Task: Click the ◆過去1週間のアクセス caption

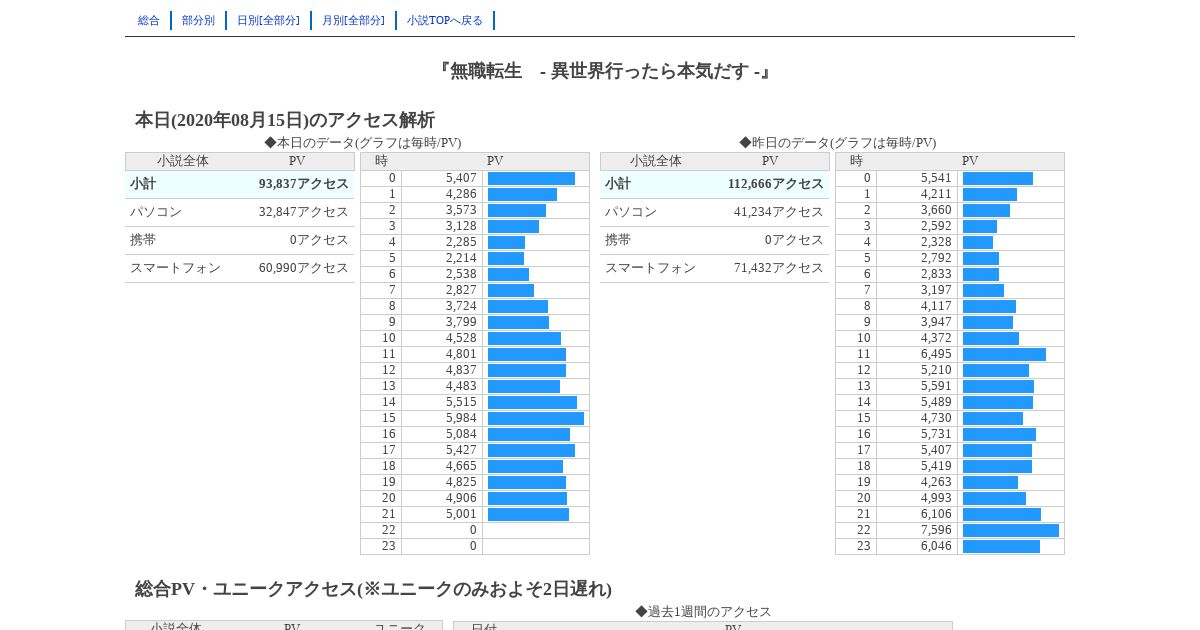Action: (703, 611)
